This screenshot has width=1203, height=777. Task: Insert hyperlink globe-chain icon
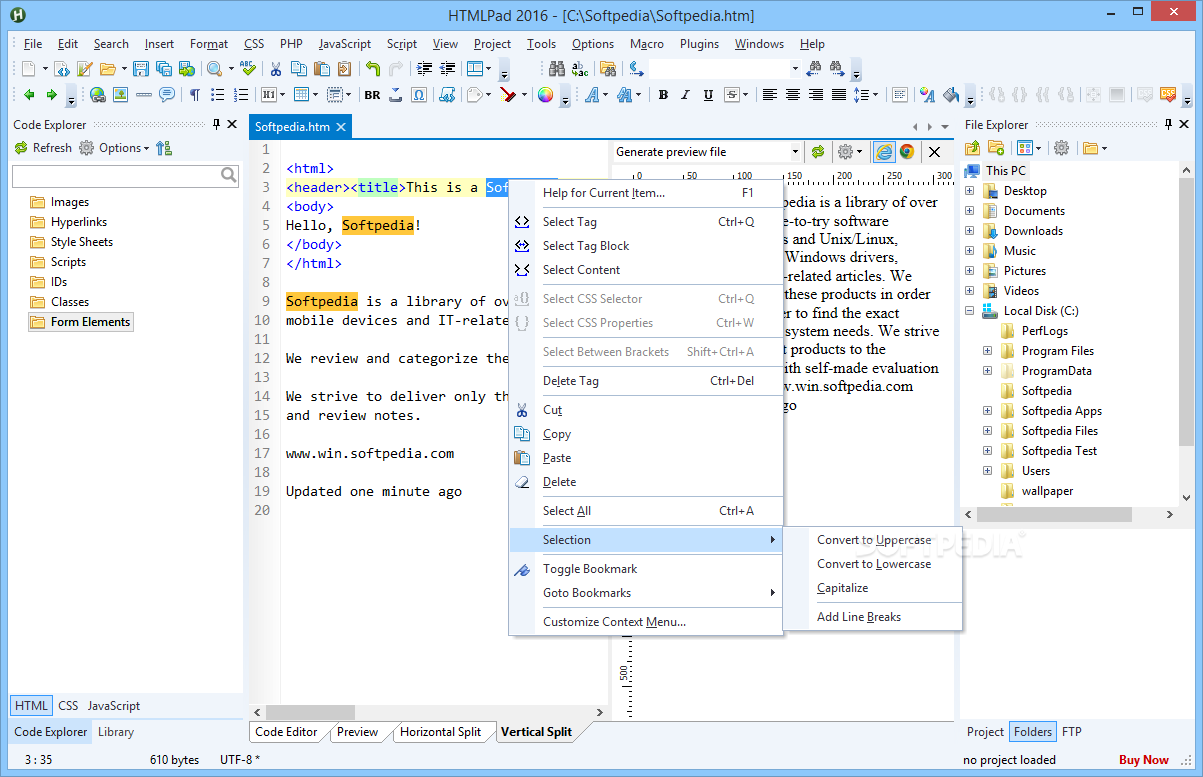tap(97, 95)
